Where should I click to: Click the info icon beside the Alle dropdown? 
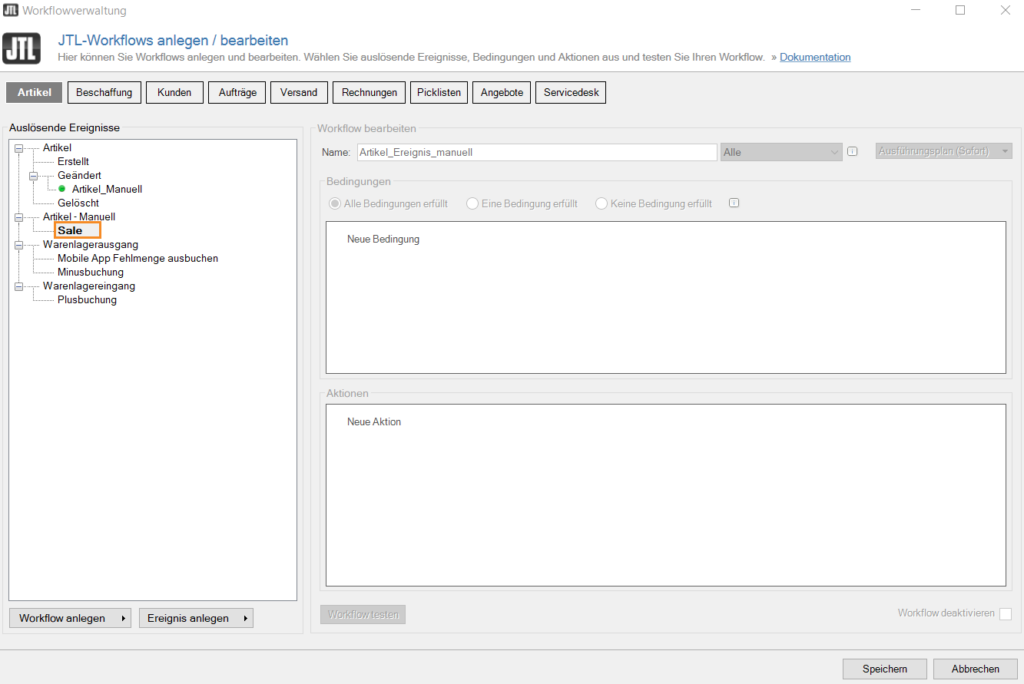pyautogui.click(x=852, y=152)
